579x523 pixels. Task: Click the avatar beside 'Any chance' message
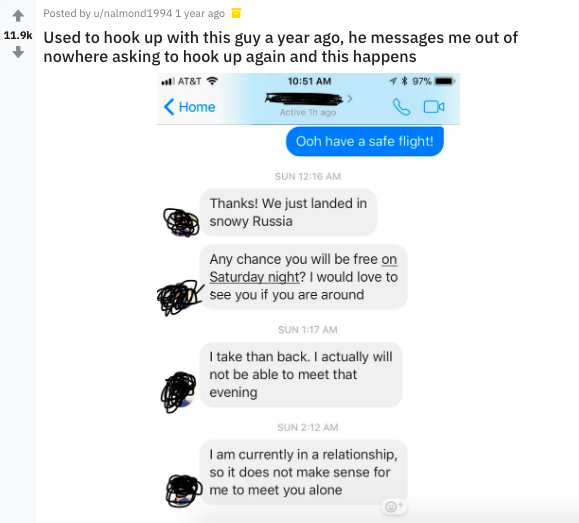click(x=180, y=297)
